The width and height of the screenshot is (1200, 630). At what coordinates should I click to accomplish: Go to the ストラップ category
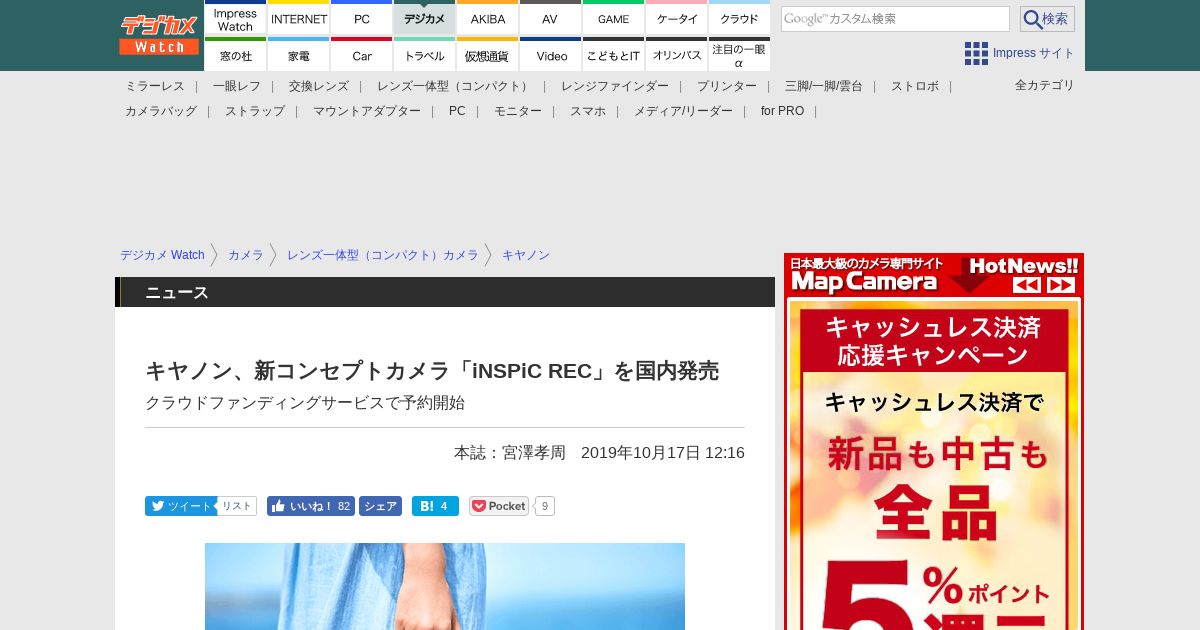tap(255, 111)
